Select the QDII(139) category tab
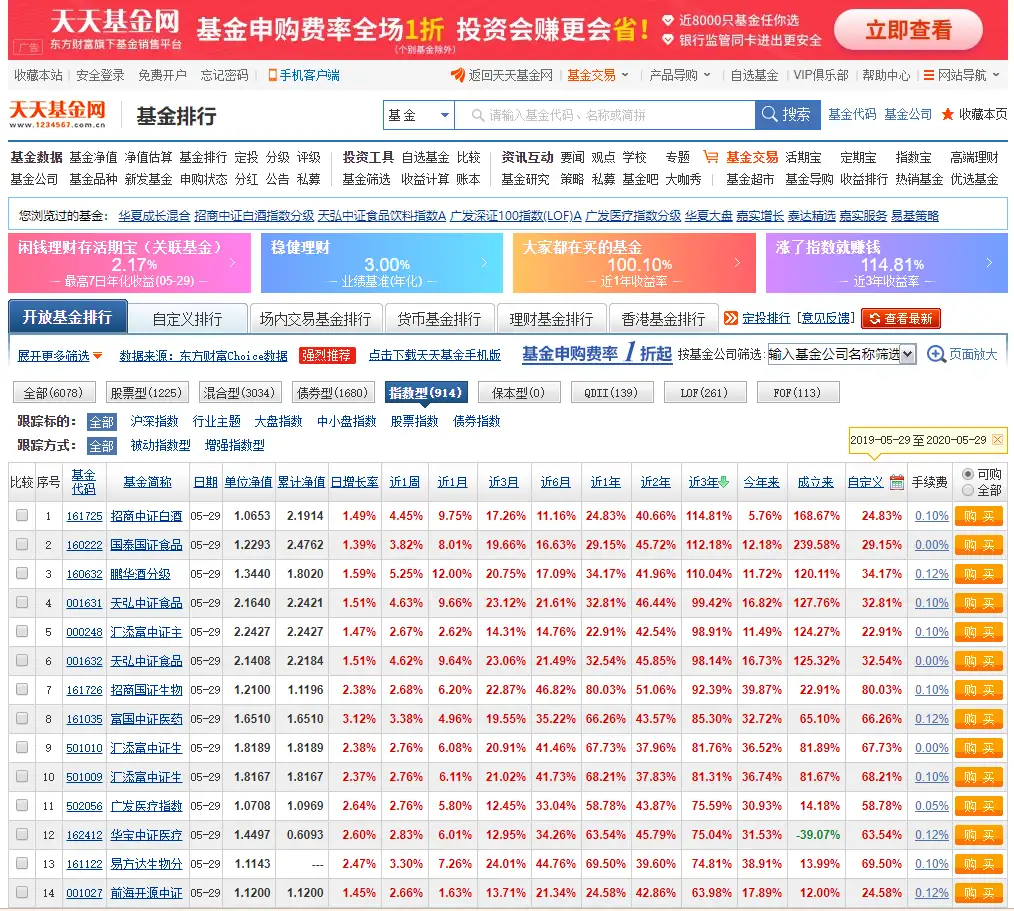 611,392
